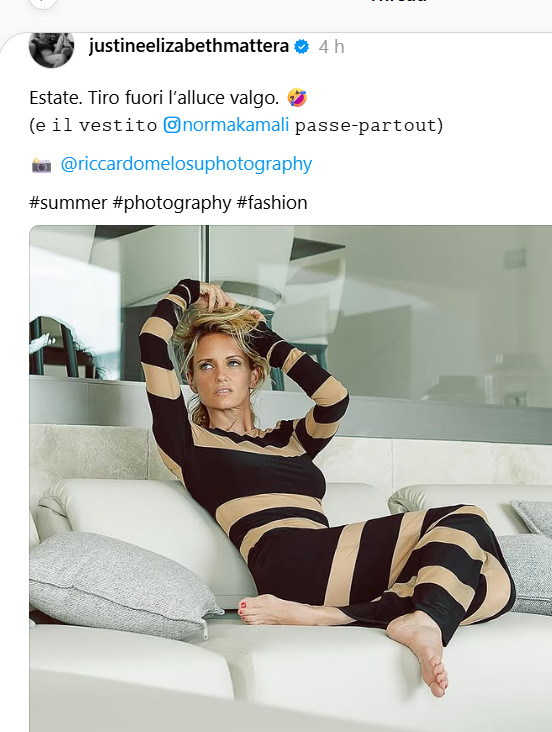This screenshot has height=732, width=552.
Task: Open the justineelizabethmattera profile name
Action: pos(189,46)
